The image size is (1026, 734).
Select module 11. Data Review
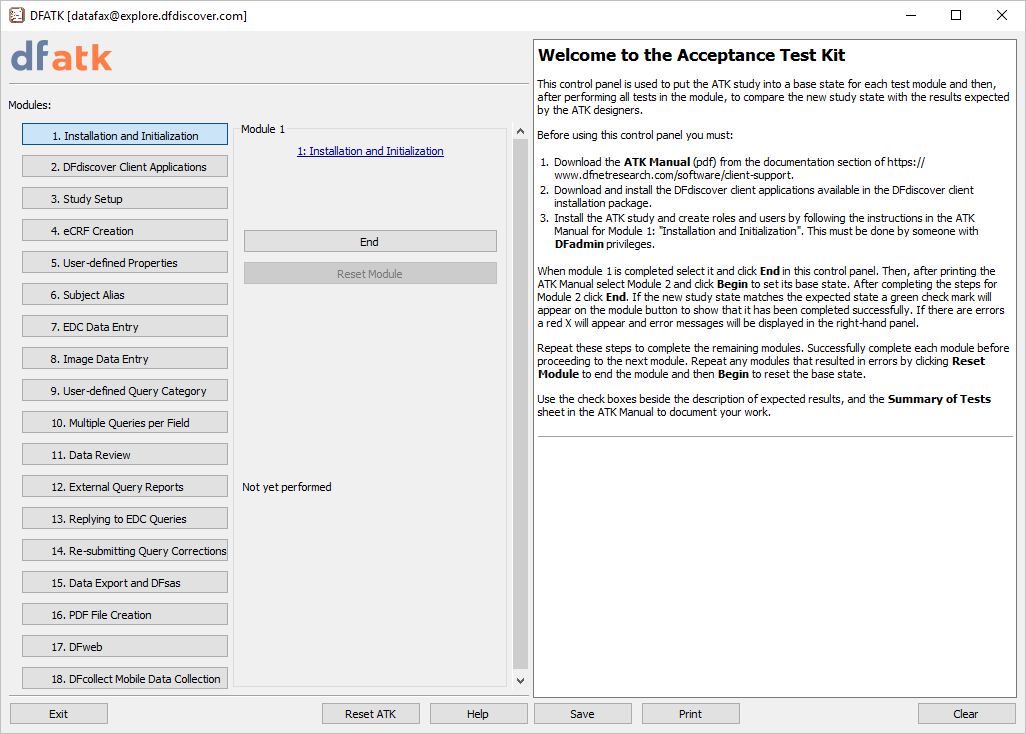(x=125, y=455)
